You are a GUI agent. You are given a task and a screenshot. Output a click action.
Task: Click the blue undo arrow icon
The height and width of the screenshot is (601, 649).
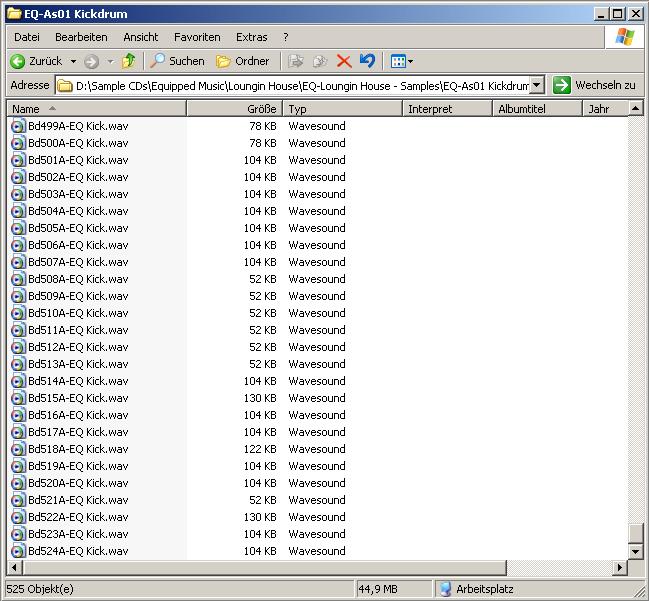pyautogui.click(x=367, y=61)
